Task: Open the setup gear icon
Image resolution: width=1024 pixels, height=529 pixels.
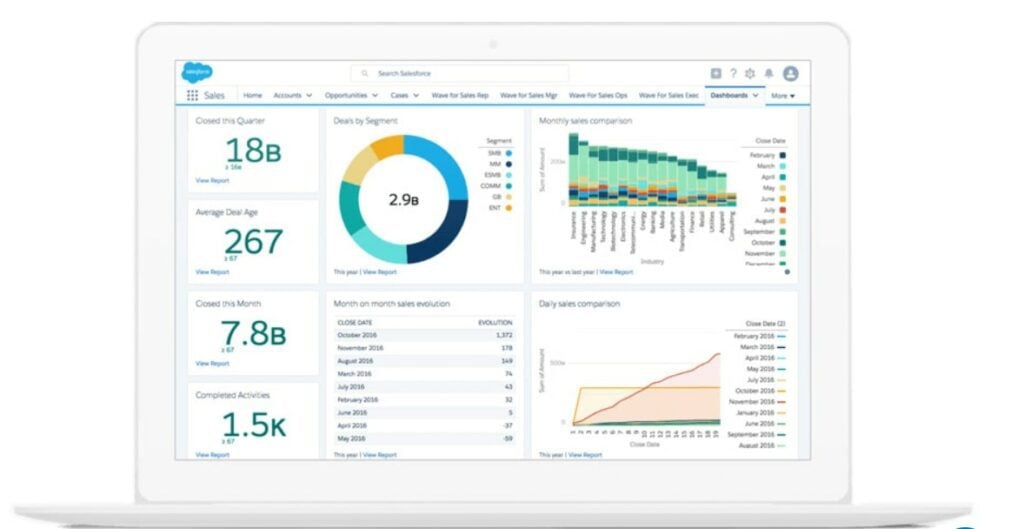Action: 750,74
